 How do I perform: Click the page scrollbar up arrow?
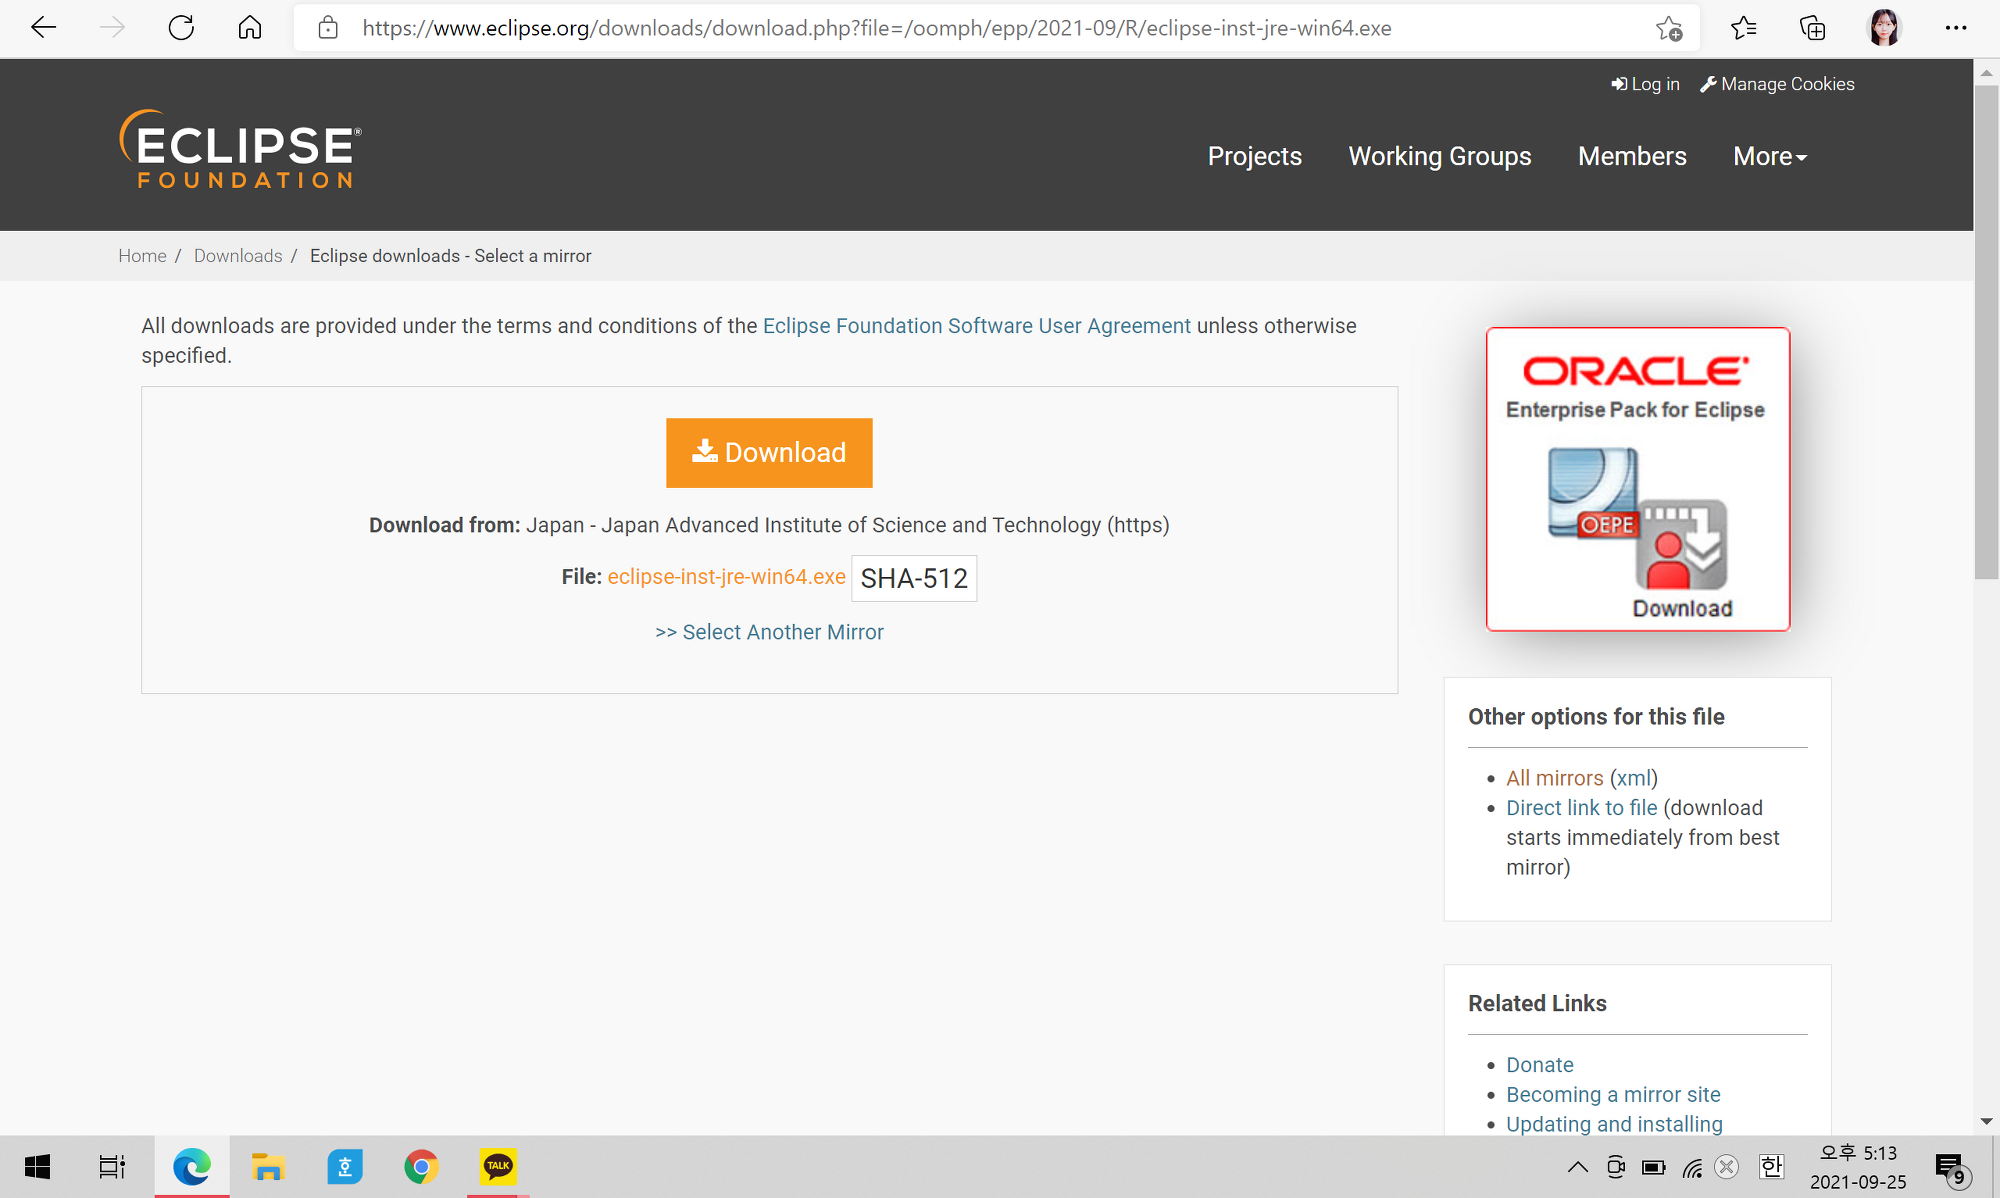[x=1986, y=73]
